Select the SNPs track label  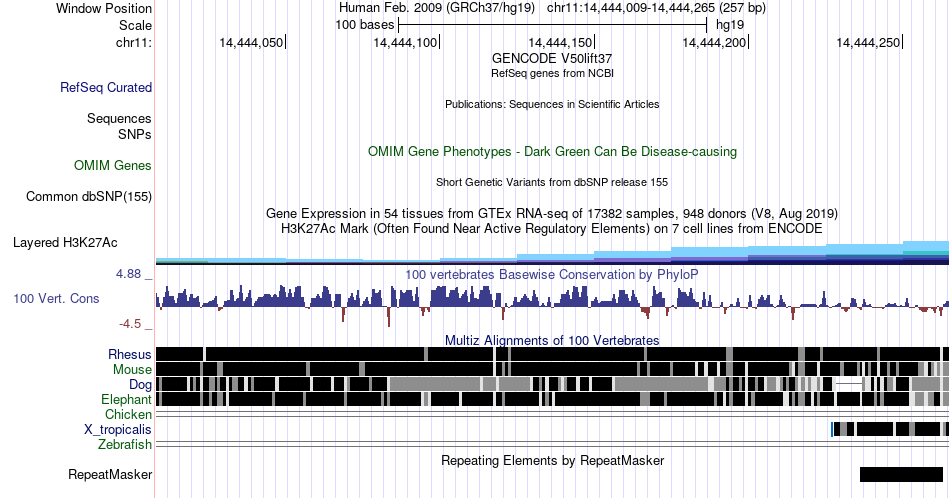coord(135,134)
